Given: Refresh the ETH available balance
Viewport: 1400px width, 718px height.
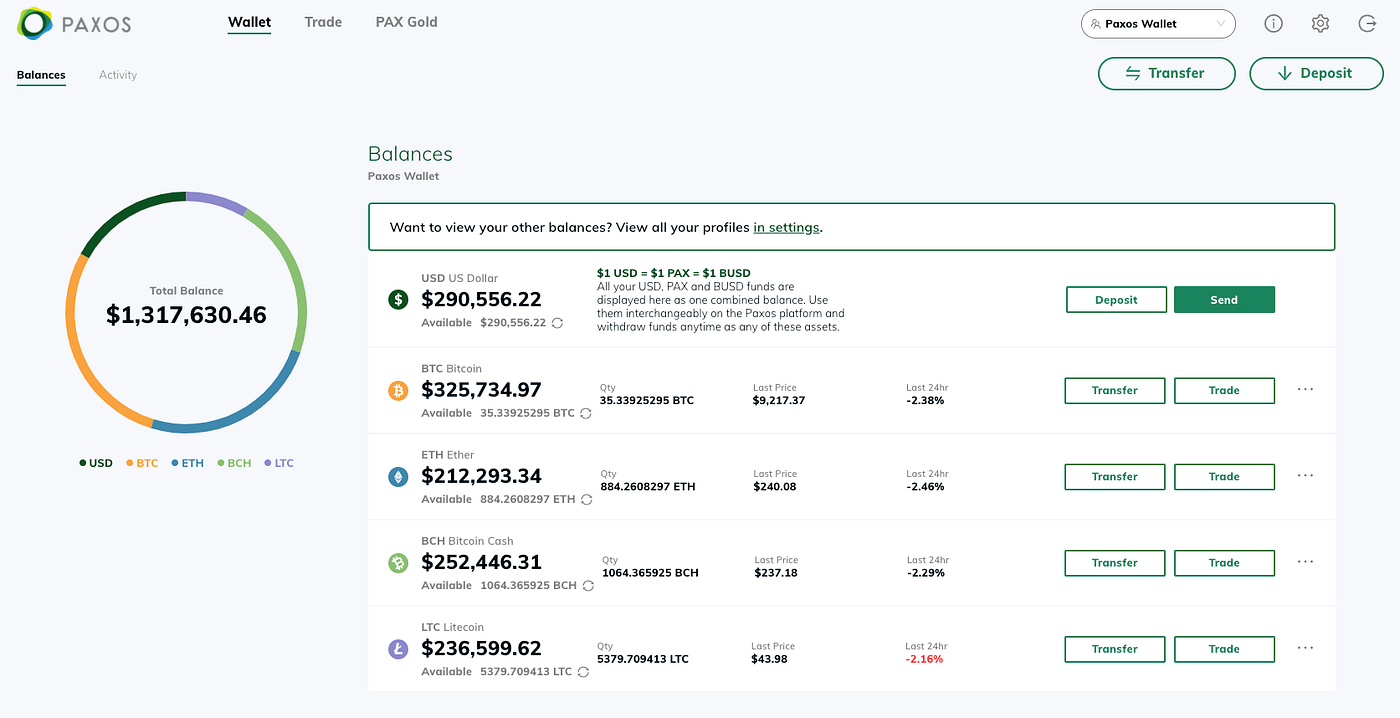Looking at the screenshot, I should [587, 499].
